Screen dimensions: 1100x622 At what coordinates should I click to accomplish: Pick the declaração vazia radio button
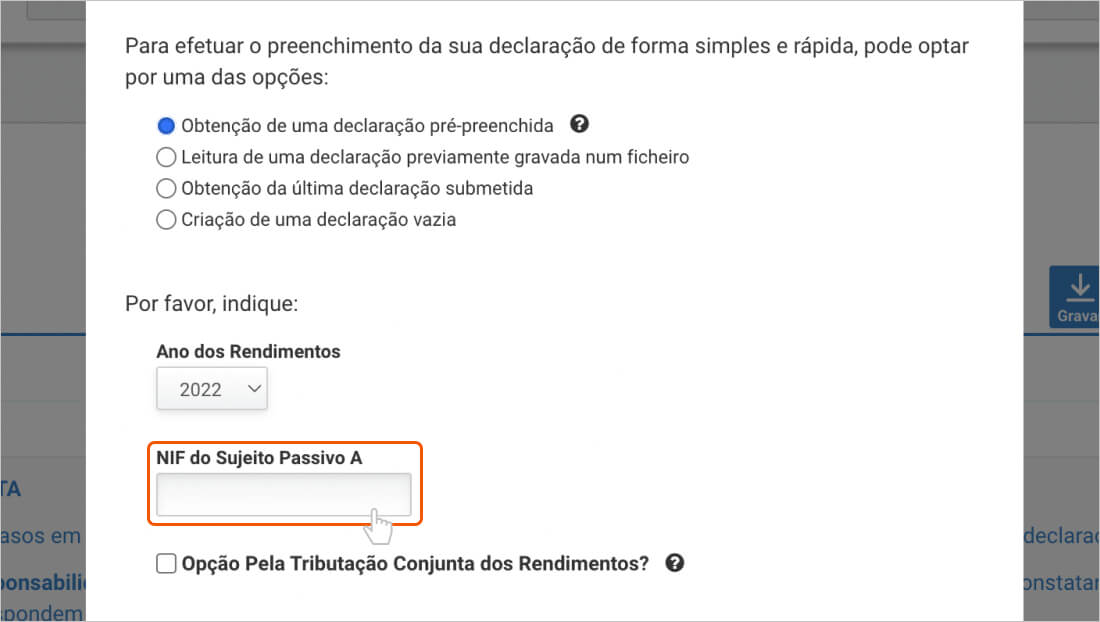(166, 220)
